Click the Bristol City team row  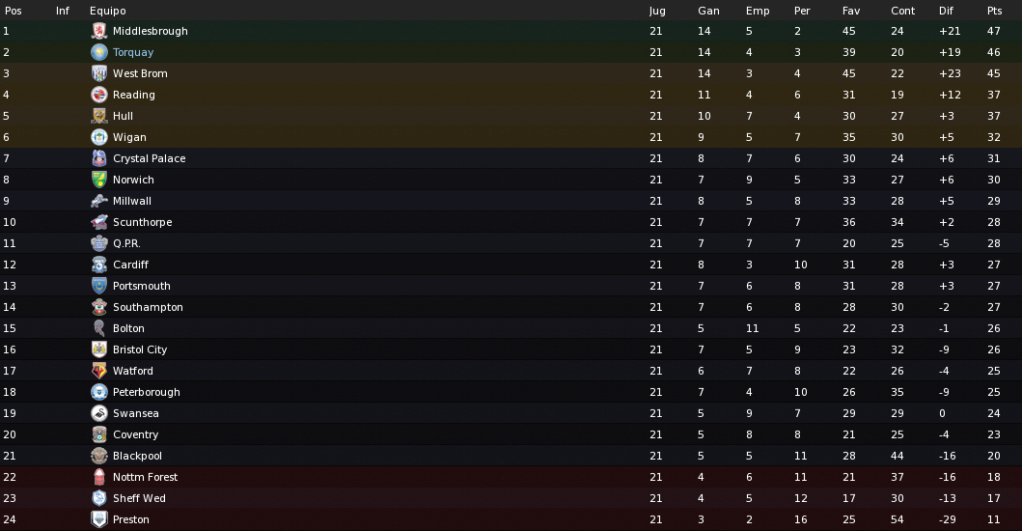point(511,349)
